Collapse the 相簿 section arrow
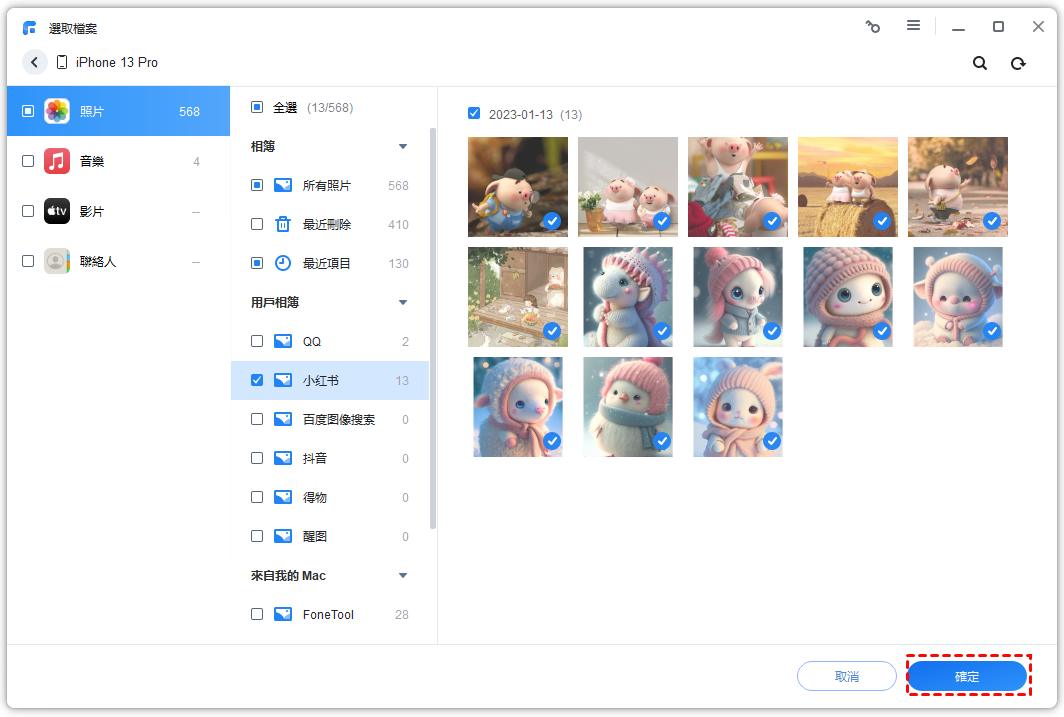The height and width of the screenshot is (717, 1064). tap(403, 147)
